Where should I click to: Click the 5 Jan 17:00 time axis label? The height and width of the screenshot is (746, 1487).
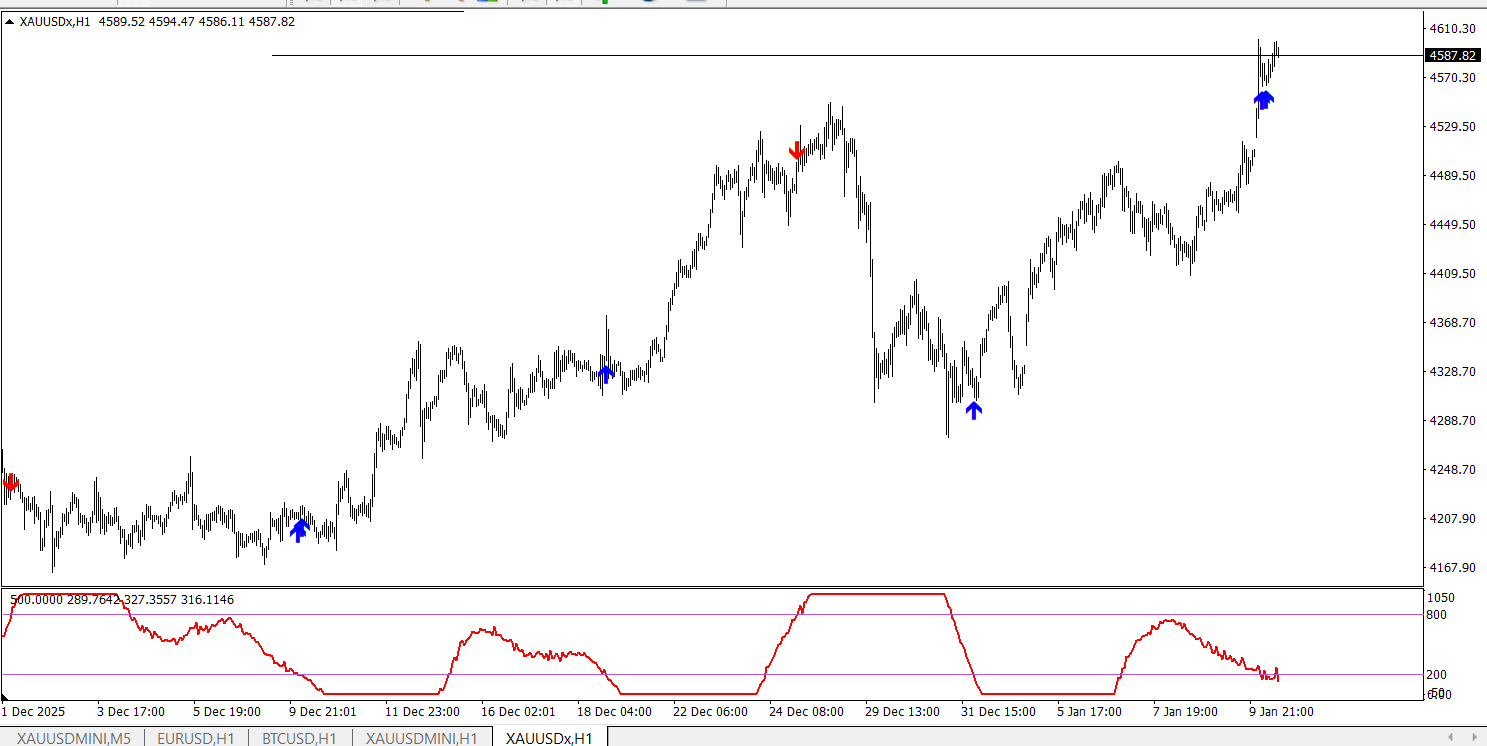tap(1091, 712)
